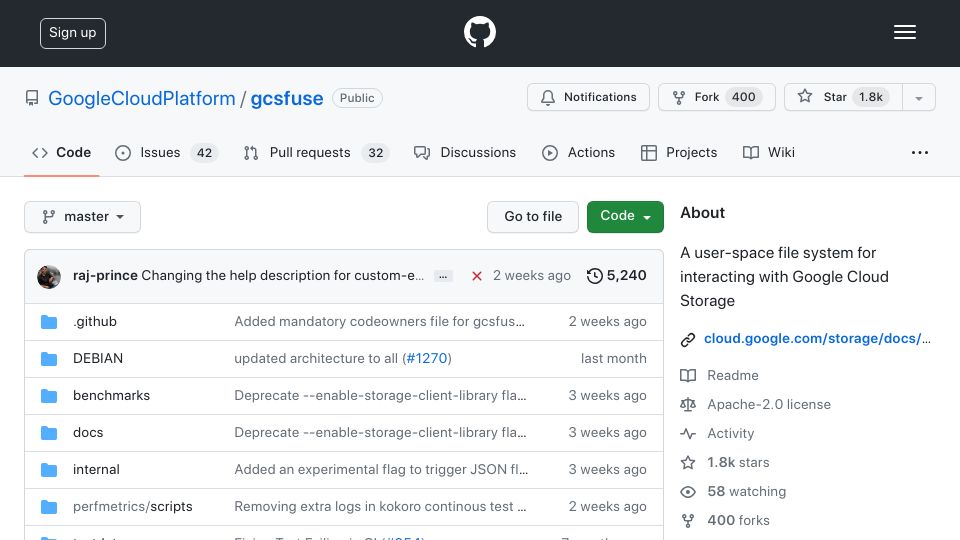Open raj-prince author link
The height and width of the screenshot is (540, 960).
(x=105, y=276)
